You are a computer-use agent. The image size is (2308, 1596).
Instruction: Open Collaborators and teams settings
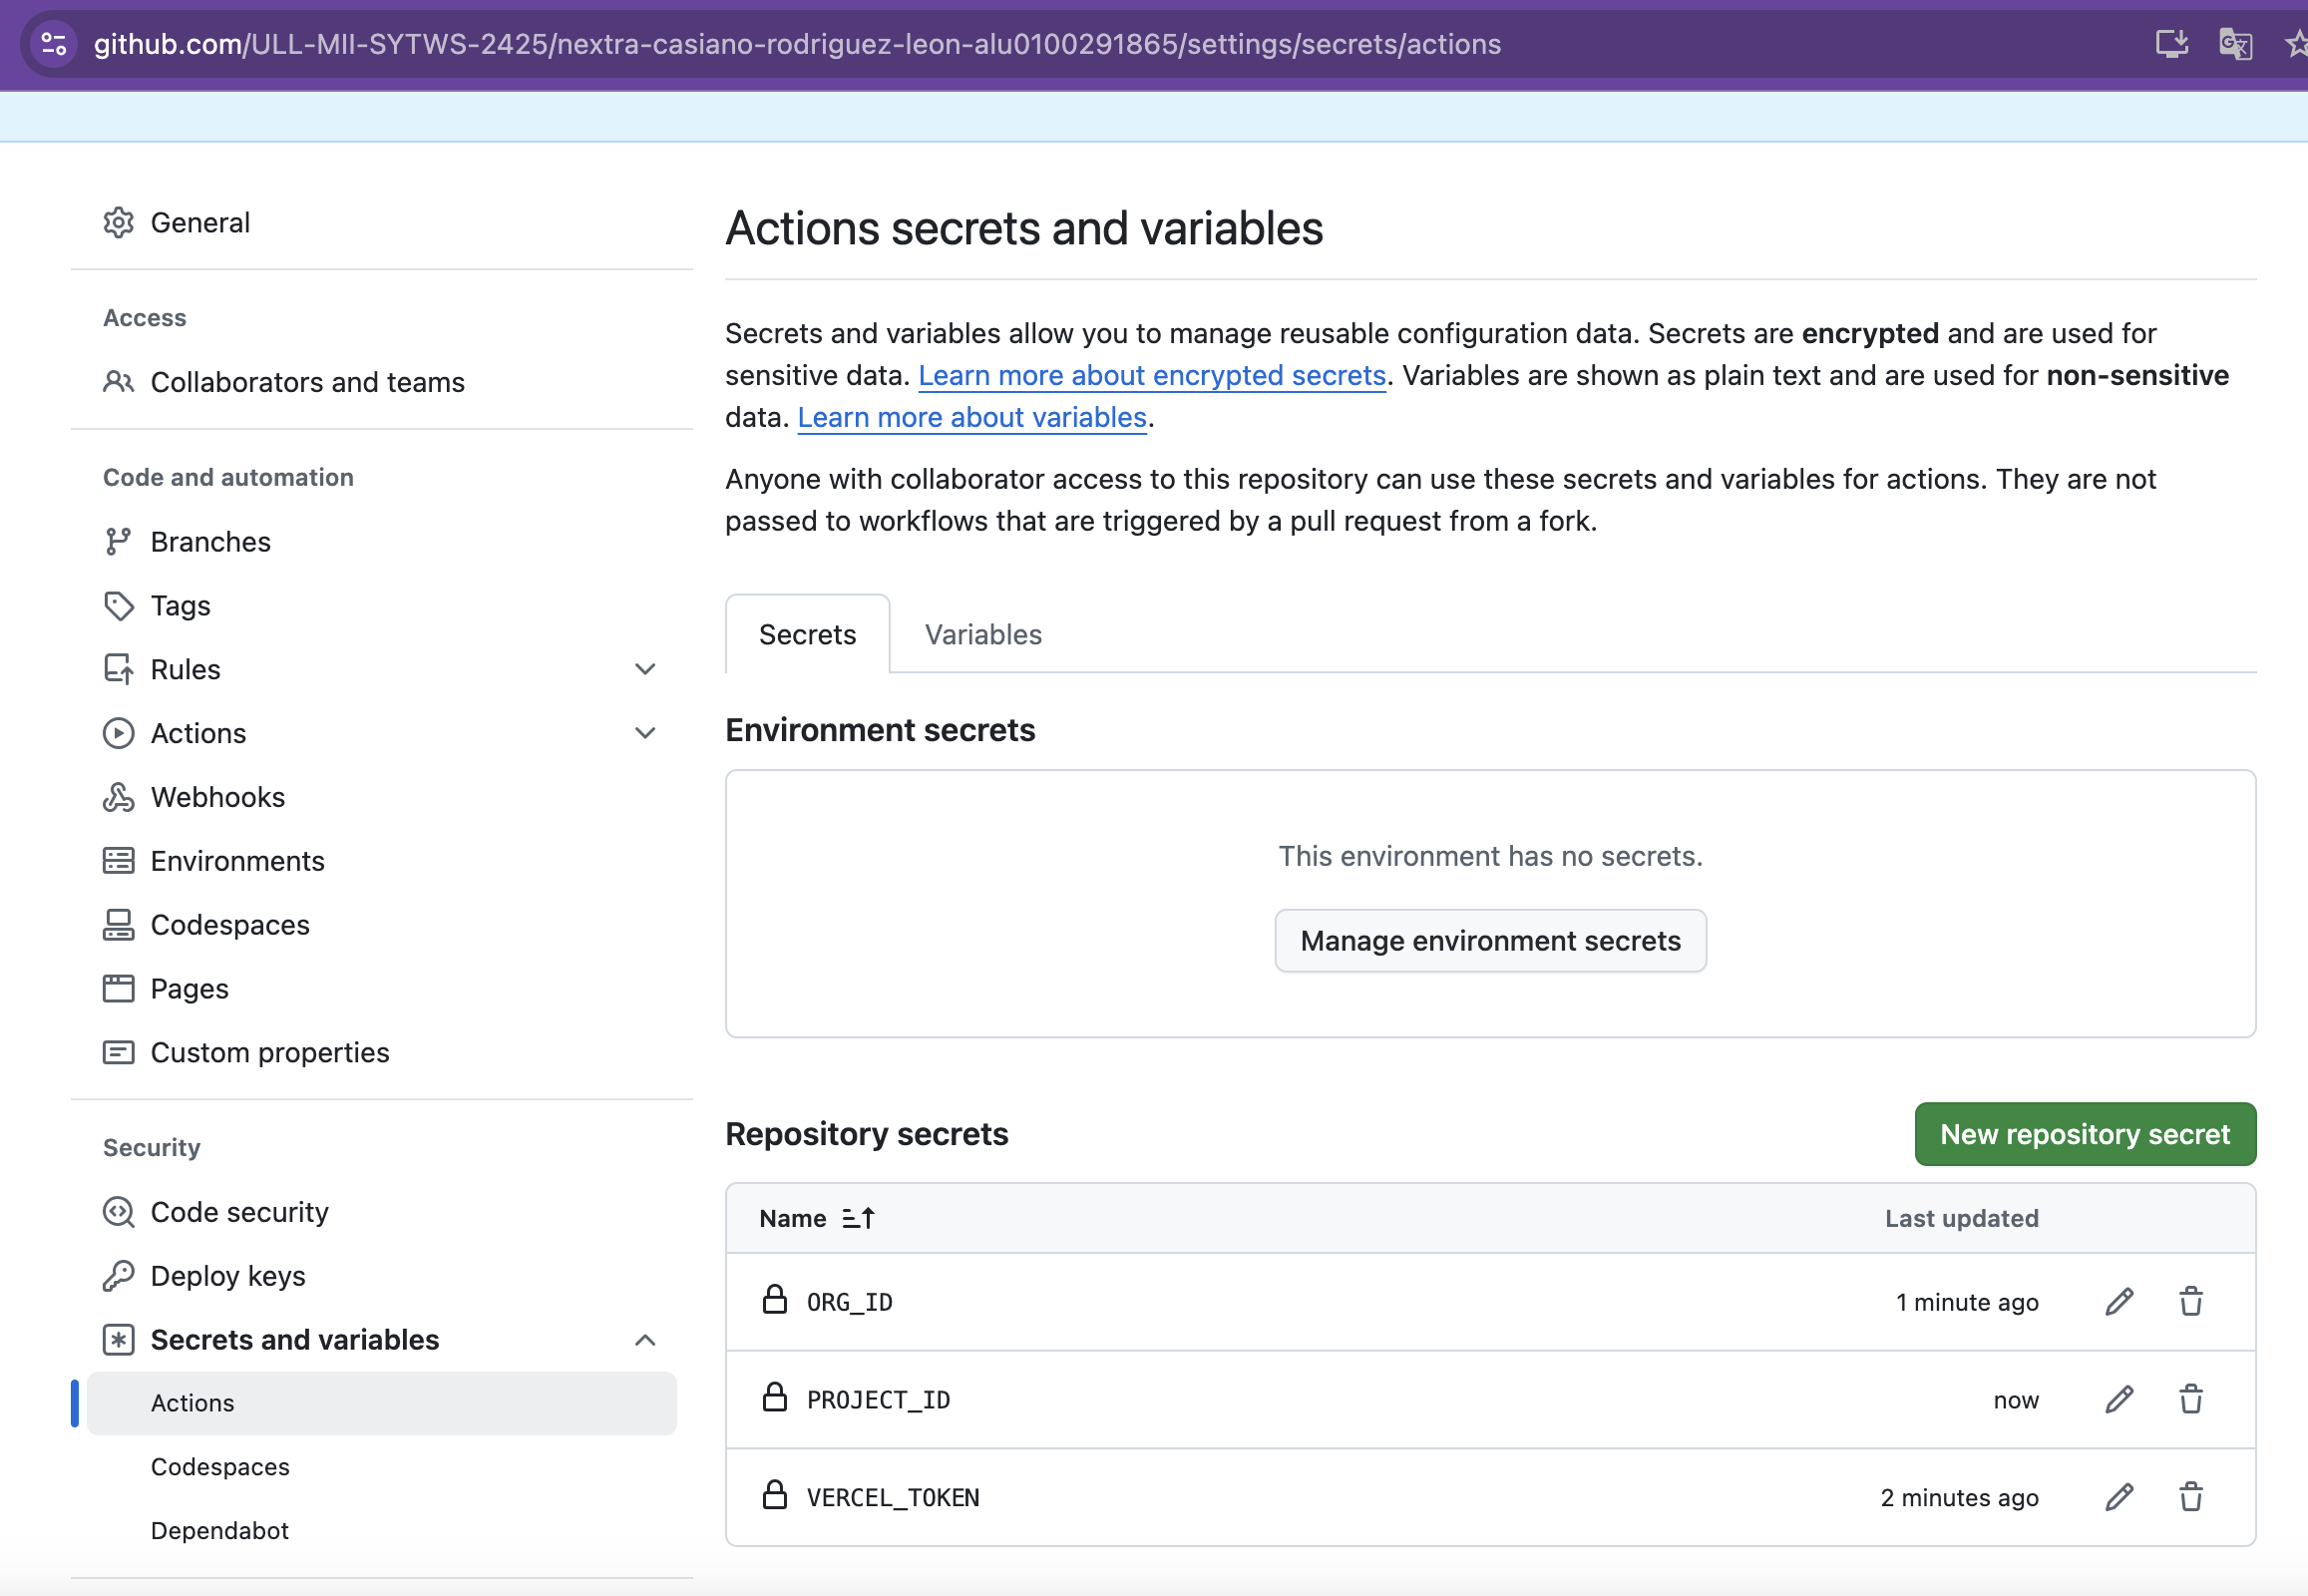382,382
